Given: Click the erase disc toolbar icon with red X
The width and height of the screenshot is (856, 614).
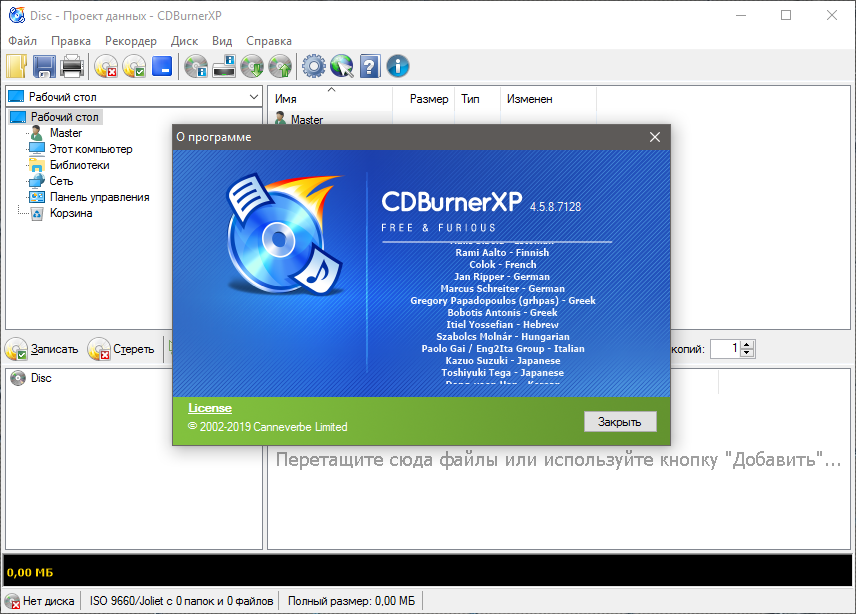Looking at the screenshot, I should coord(106,67).
